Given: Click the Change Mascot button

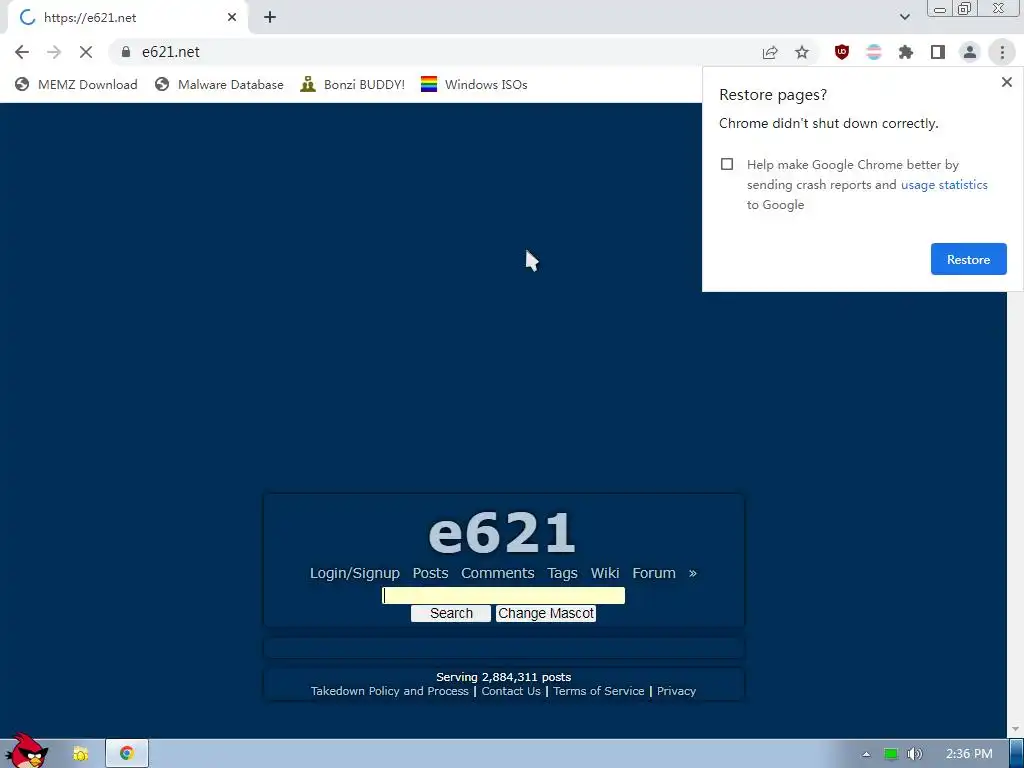Looking at the screenshot, I should click(546, 613).
